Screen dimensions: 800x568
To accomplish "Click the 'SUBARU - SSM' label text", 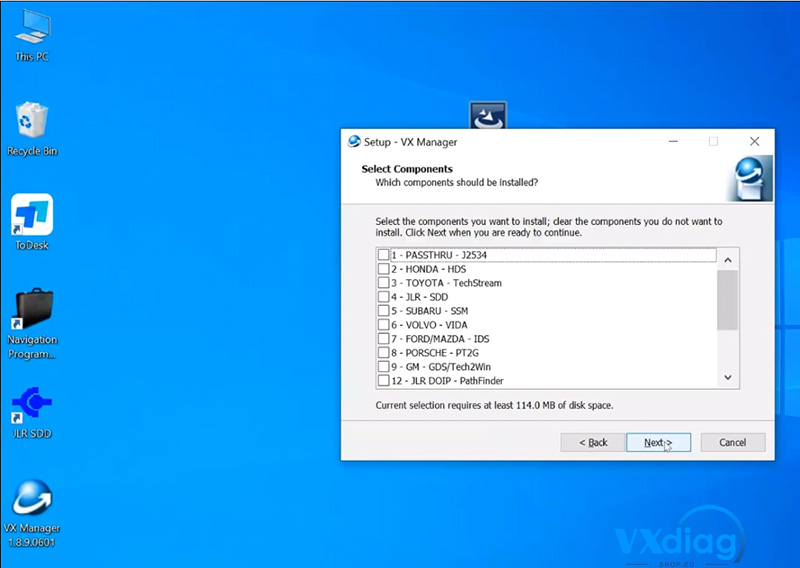I will tap(437, 311).
